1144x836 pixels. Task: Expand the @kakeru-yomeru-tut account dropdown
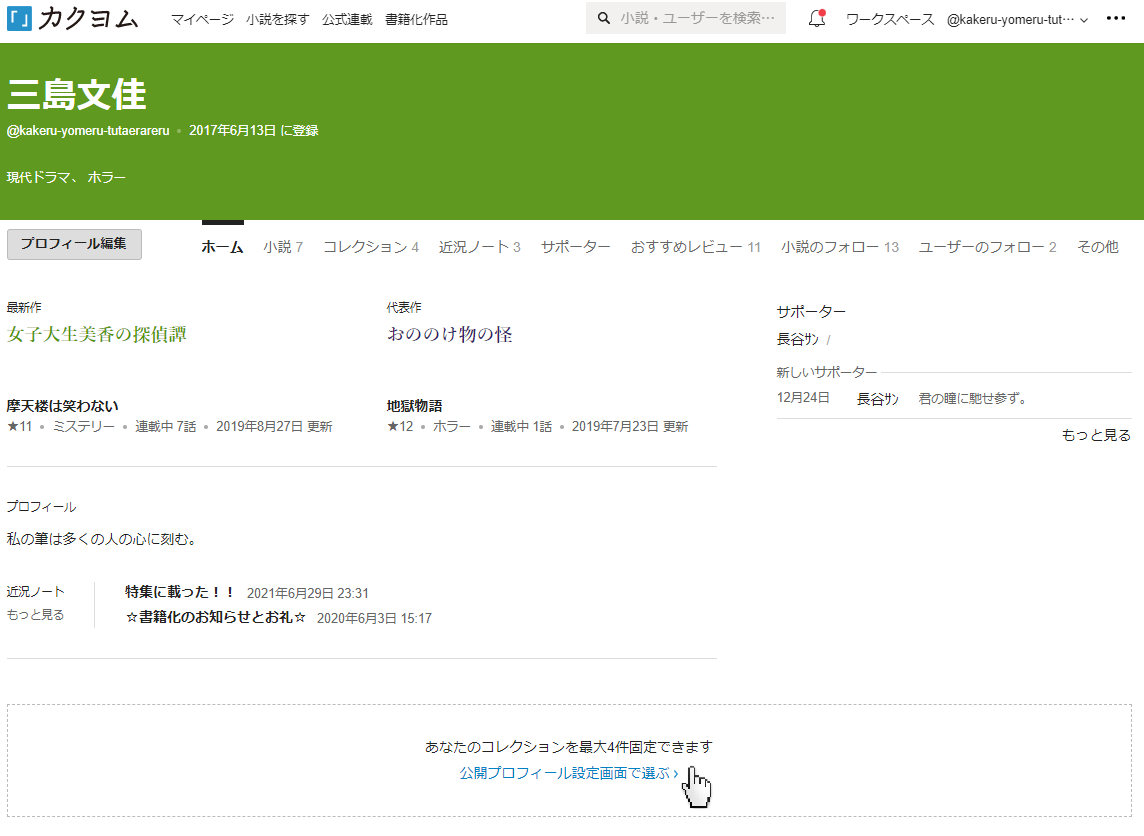click(1017, 20)
